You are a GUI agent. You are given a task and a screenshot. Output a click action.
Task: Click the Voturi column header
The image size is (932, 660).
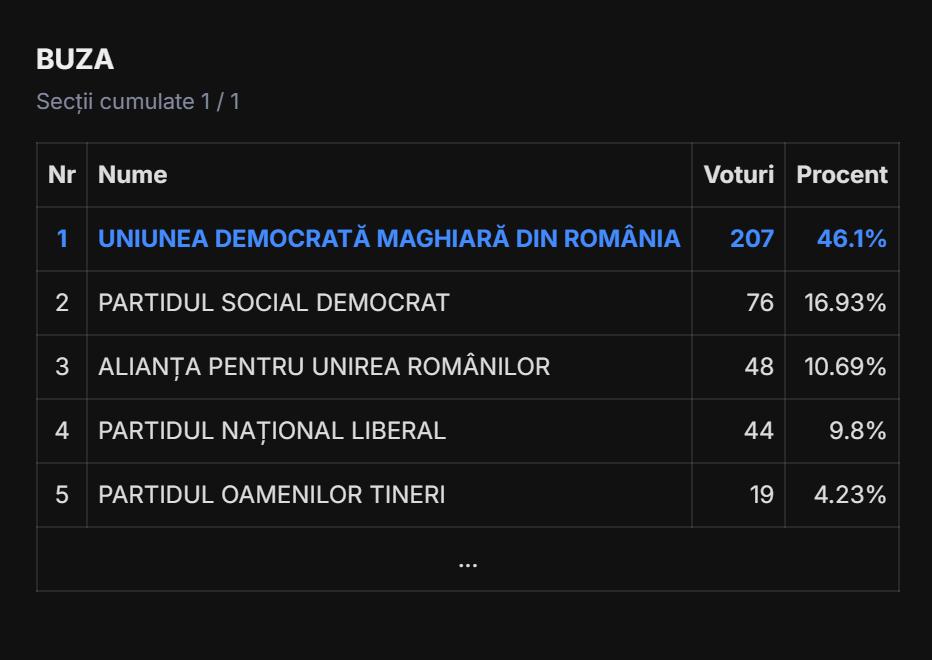coord(738,175)
